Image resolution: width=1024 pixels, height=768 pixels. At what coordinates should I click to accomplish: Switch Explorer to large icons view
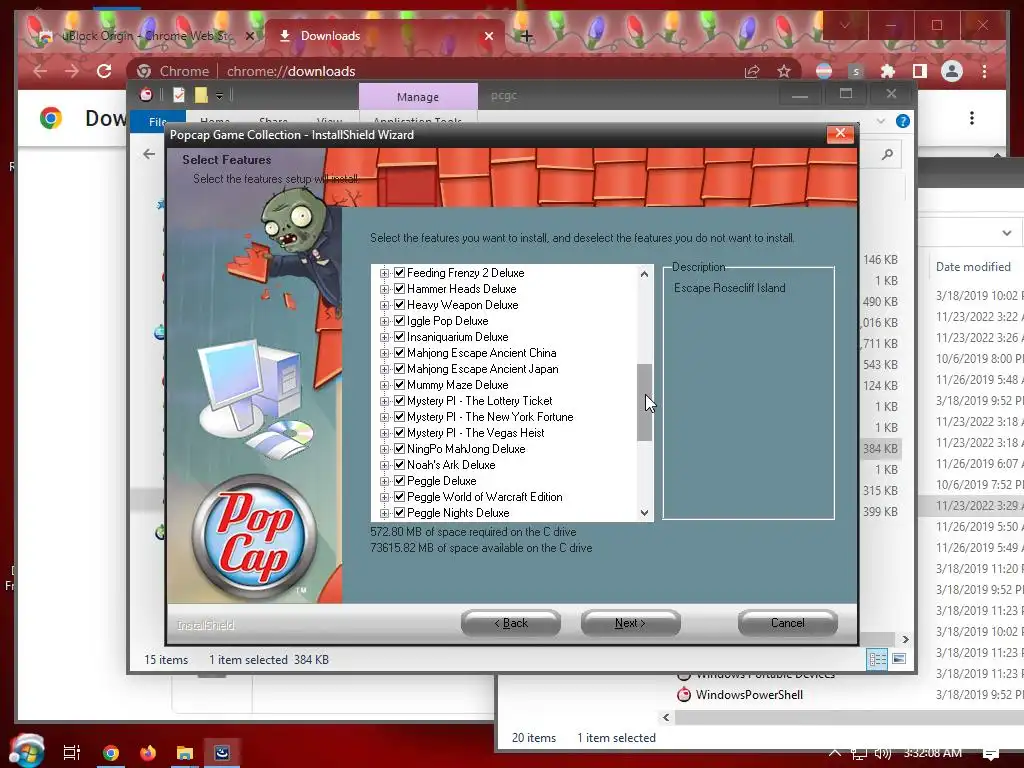pos(899,659)
